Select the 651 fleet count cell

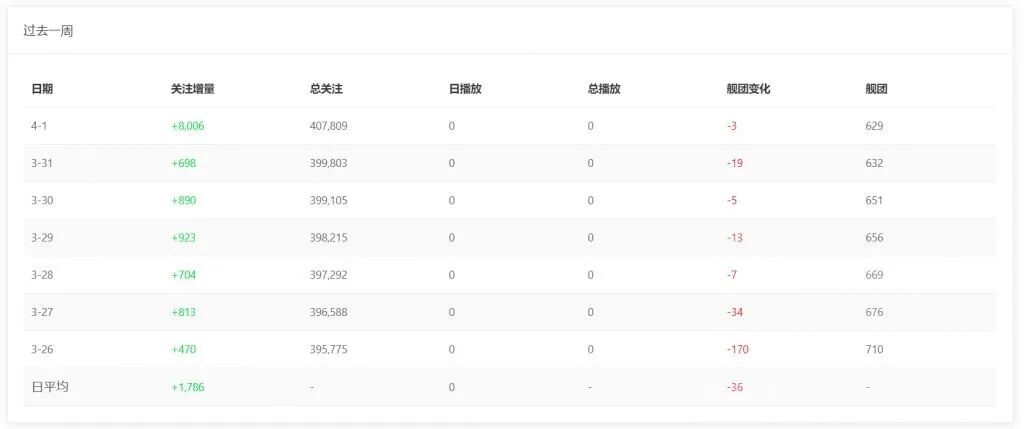[x=874, y=200]
